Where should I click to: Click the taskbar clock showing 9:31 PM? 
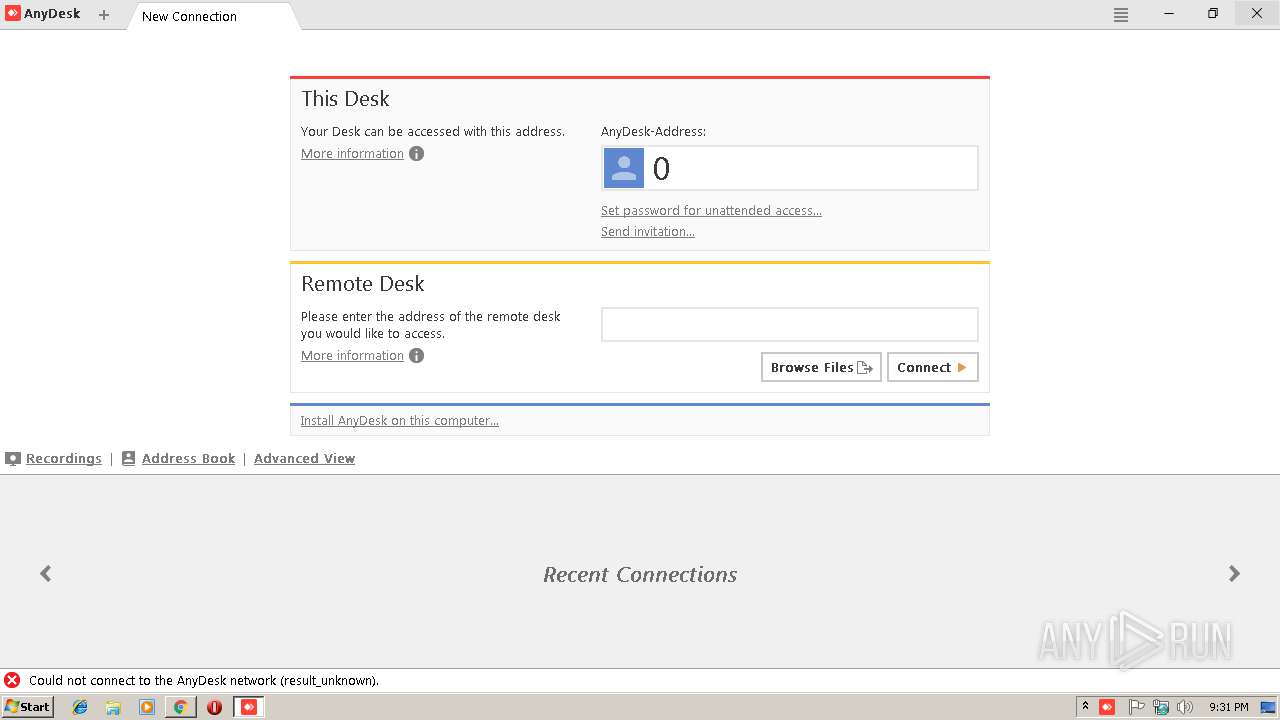(x=1228, y=707)
